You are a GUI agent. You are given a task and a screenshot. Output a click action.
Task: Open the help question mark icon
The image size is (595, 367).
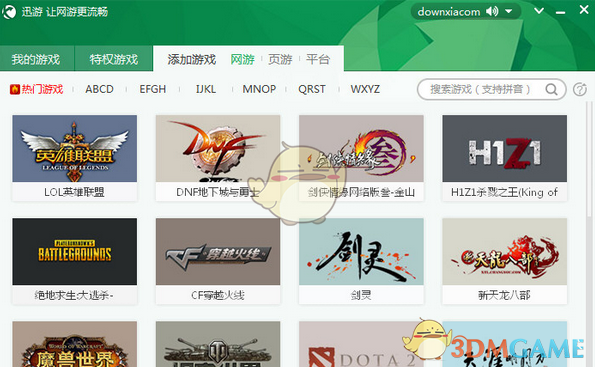579,90
